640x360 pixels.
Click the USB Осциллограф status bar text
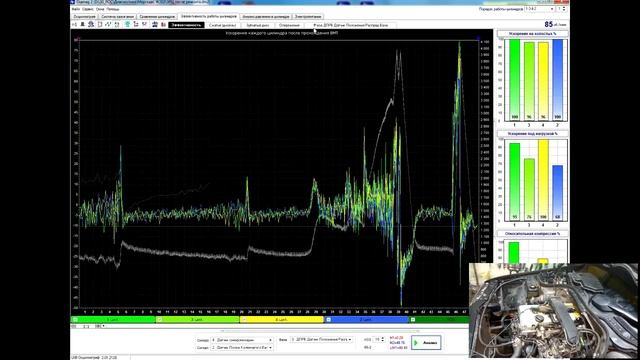95,358
